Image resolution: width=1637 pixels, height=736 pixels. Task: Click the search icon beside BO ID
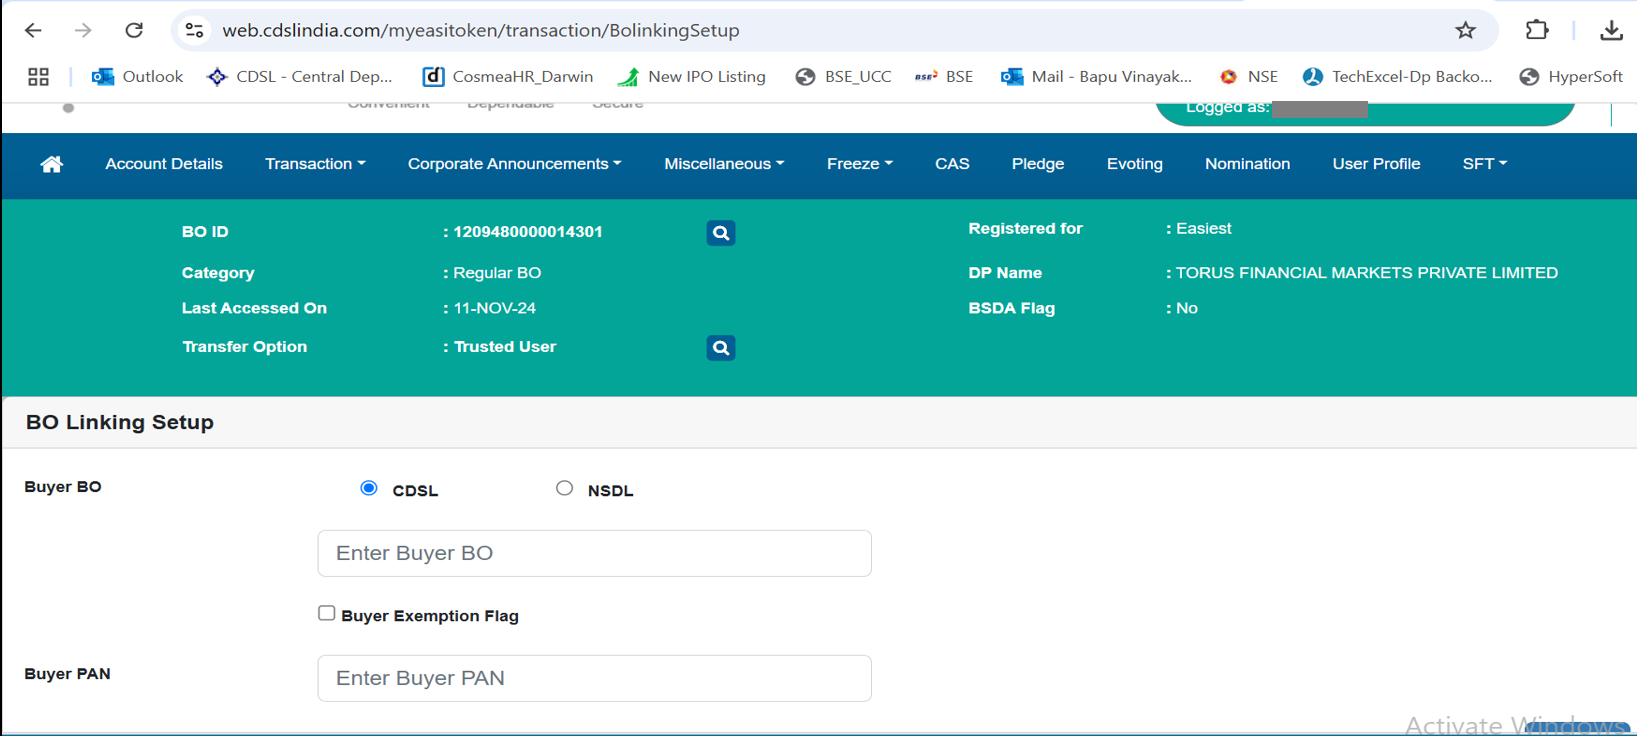[x=720, y=233]
